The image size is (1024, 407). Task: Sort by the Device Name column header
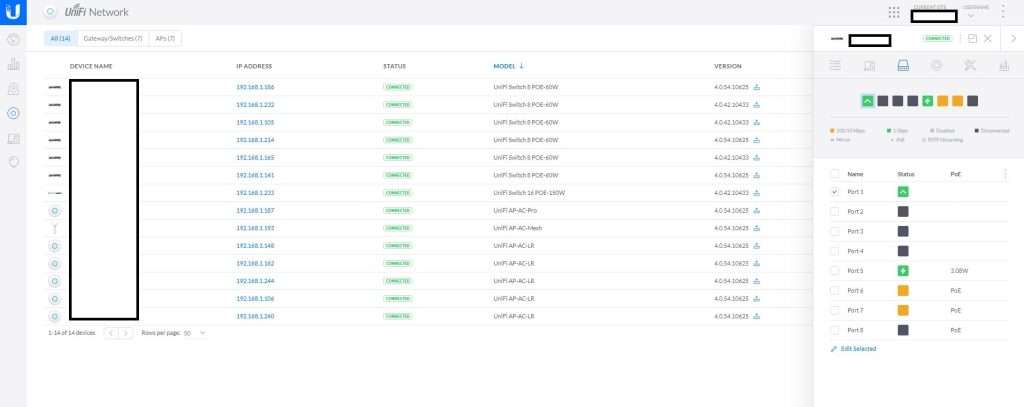pos(91,66)
